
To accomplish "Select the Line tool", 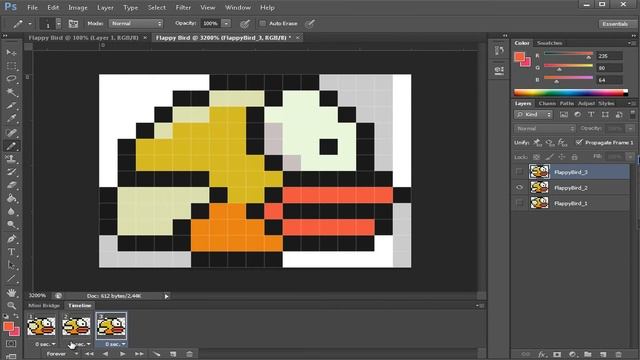I will point(11,279).
